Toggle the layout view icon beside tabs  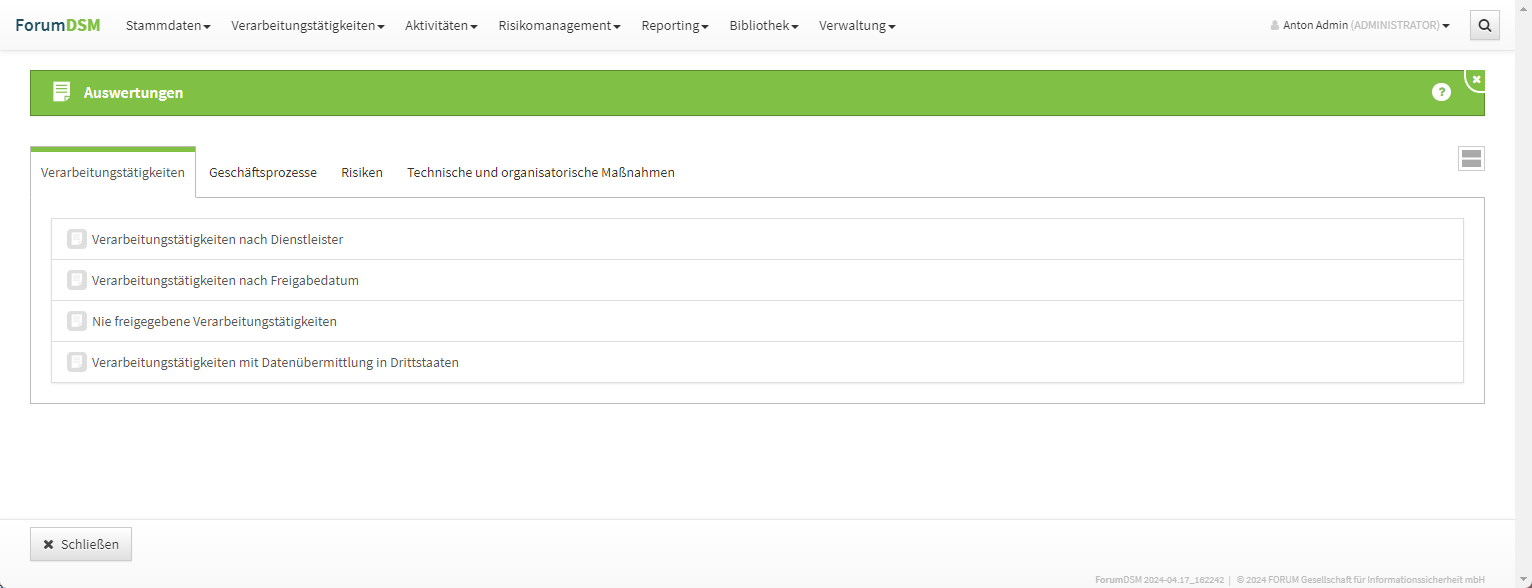[x=1471, y=158]
